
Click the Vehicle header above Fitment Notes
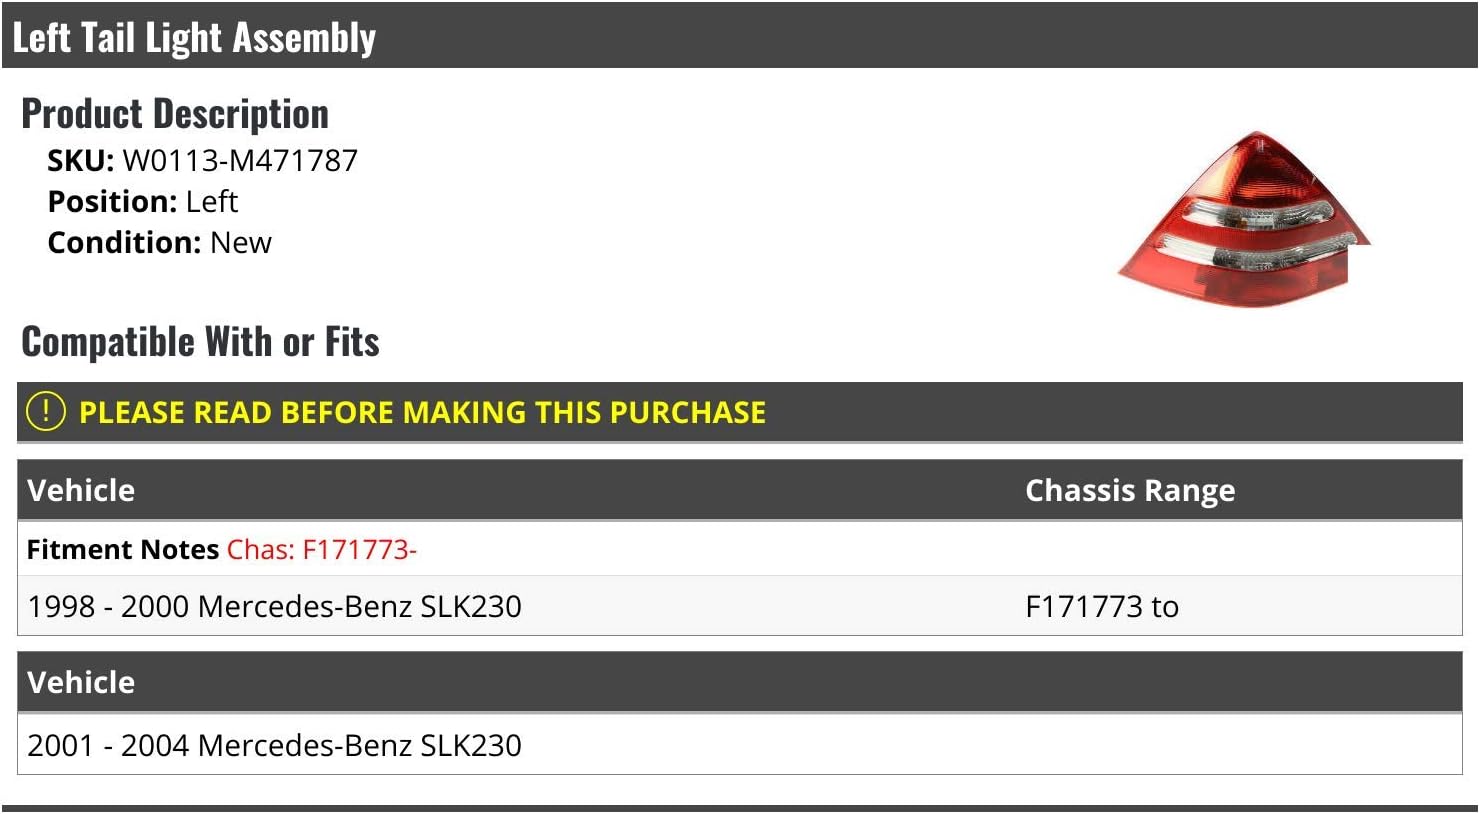(81, 490)
